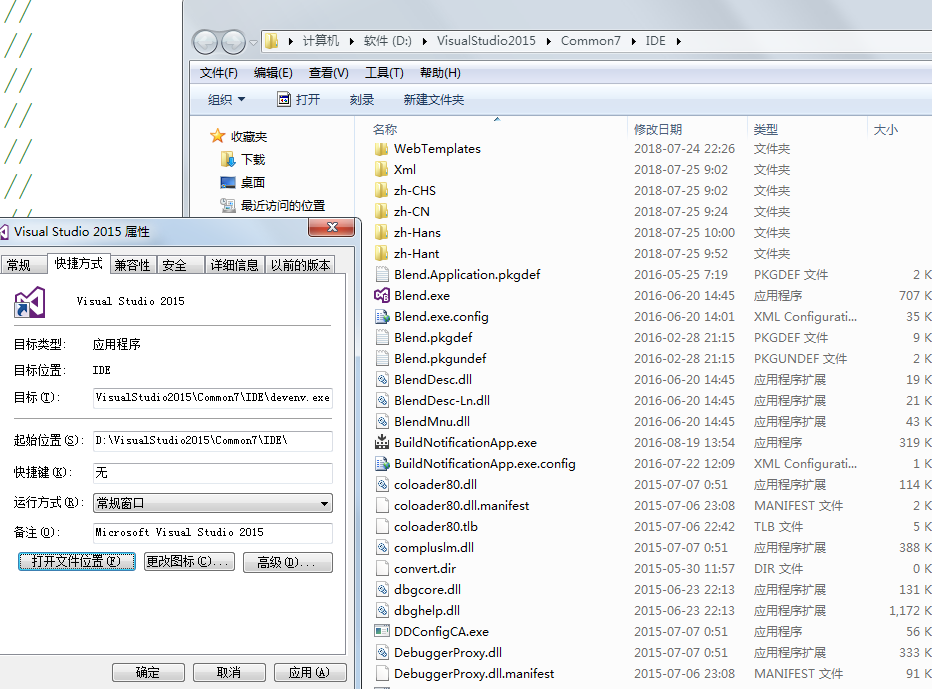Select the 下载 folder icon in favorites

(228, 159)
